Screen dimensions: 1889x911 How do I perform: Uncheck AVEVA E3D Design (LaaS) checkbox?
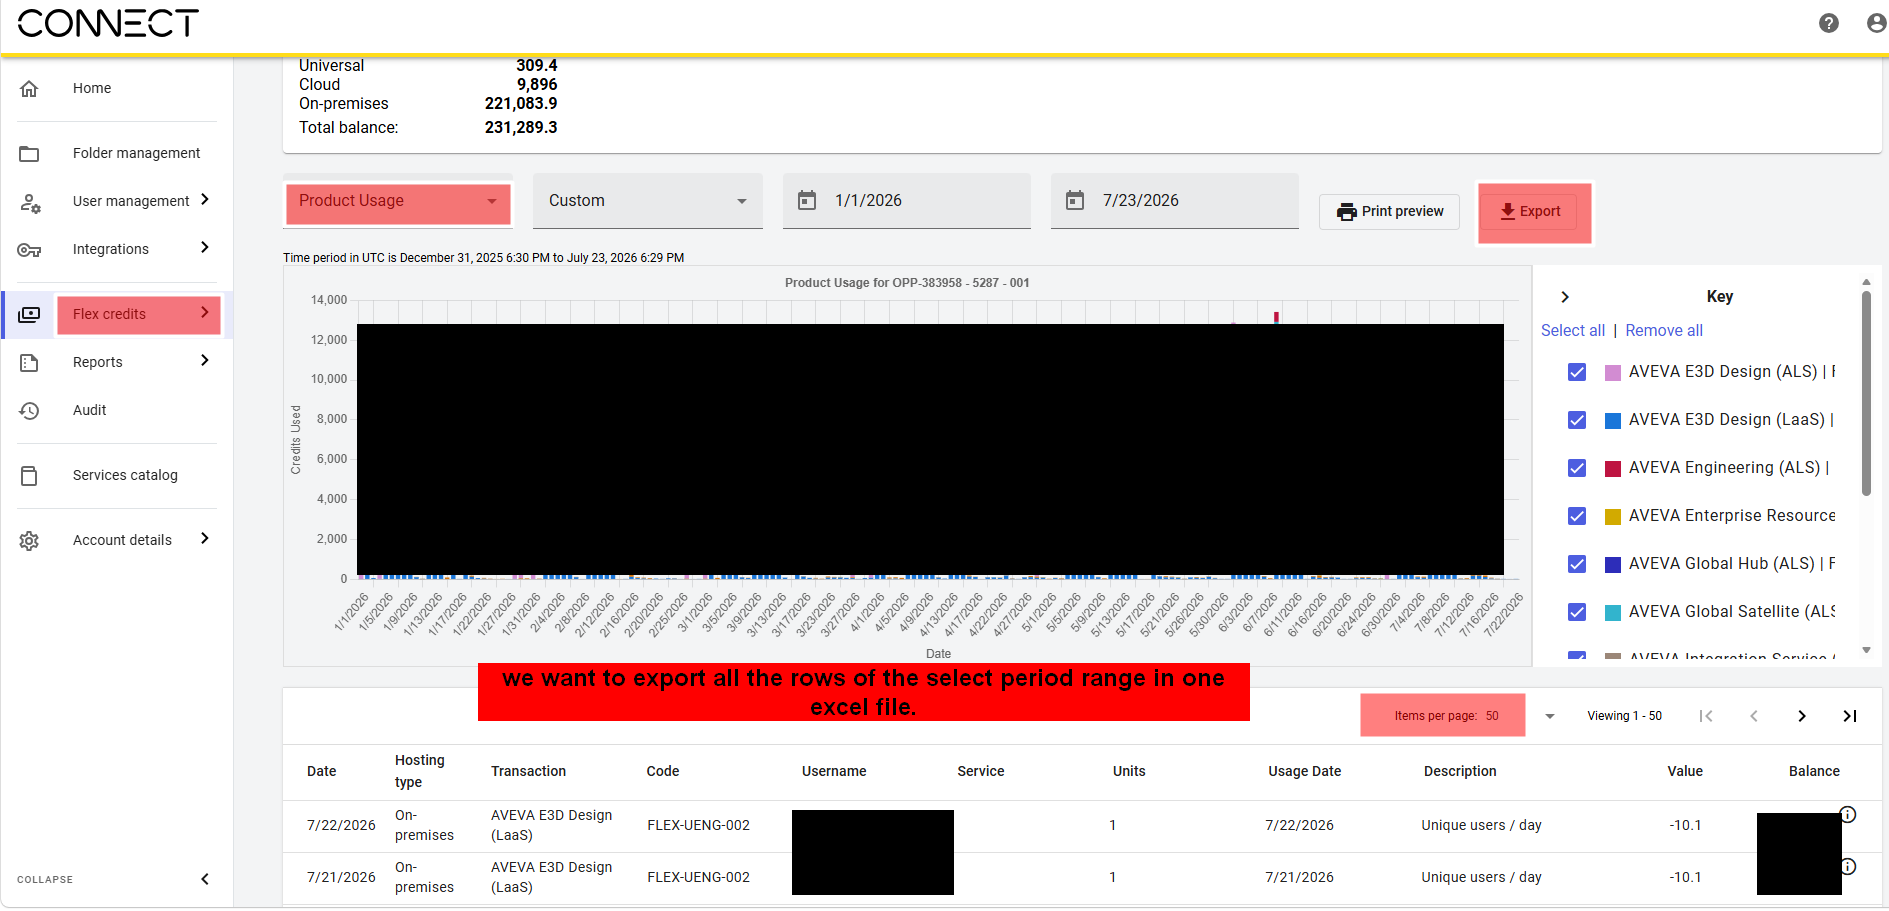coord(1577,420)
